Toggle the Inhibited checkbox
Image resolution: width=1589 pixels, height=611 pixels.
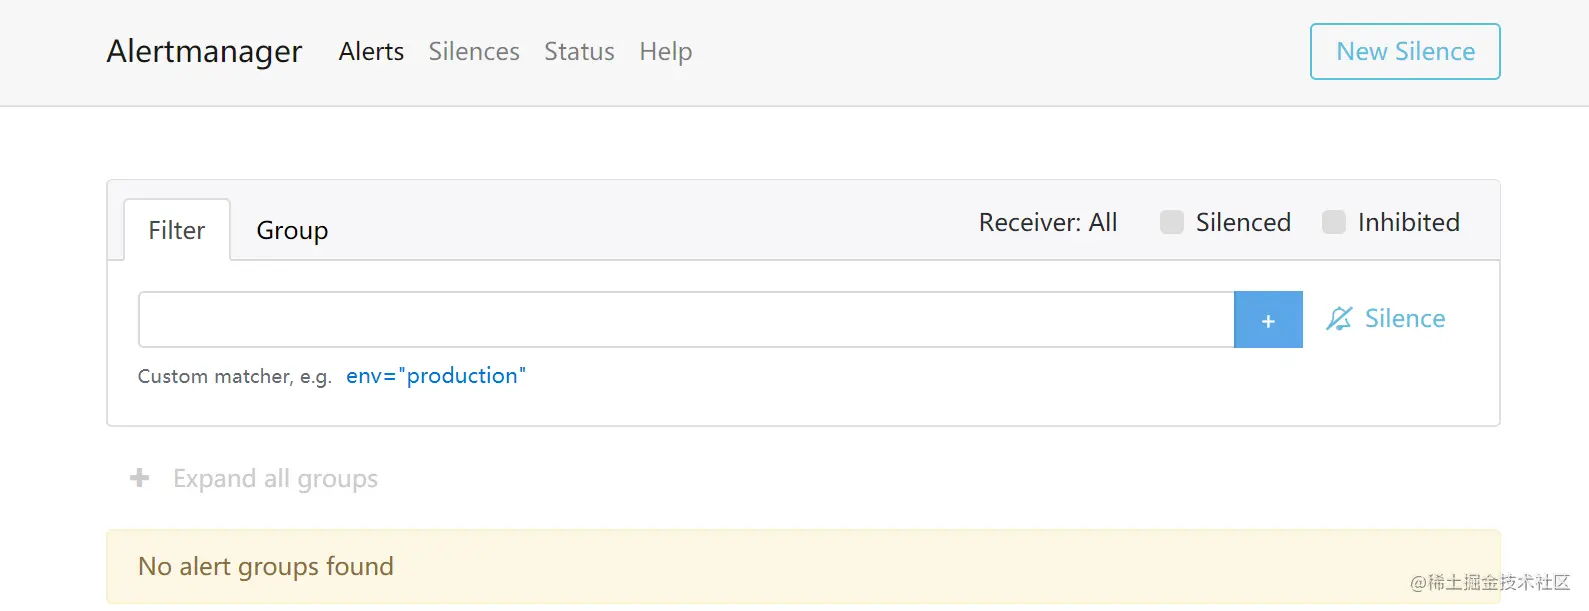pyautogui.click(x=1334, y=222)
